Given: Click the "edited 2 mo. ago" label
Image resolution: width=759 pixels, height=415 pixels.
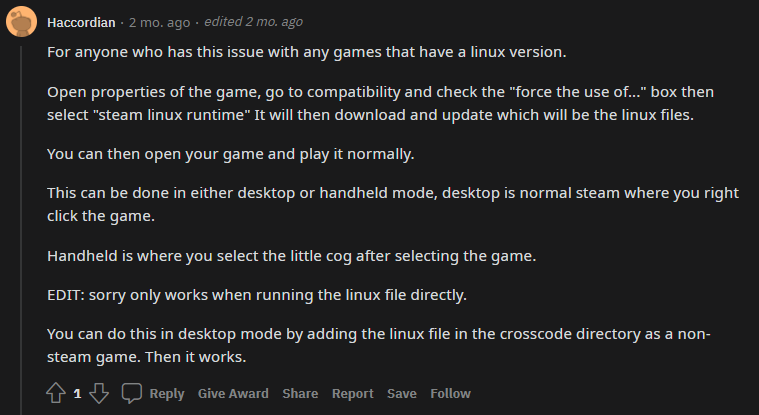Looking at the screenshot, I should click(253, 22).
